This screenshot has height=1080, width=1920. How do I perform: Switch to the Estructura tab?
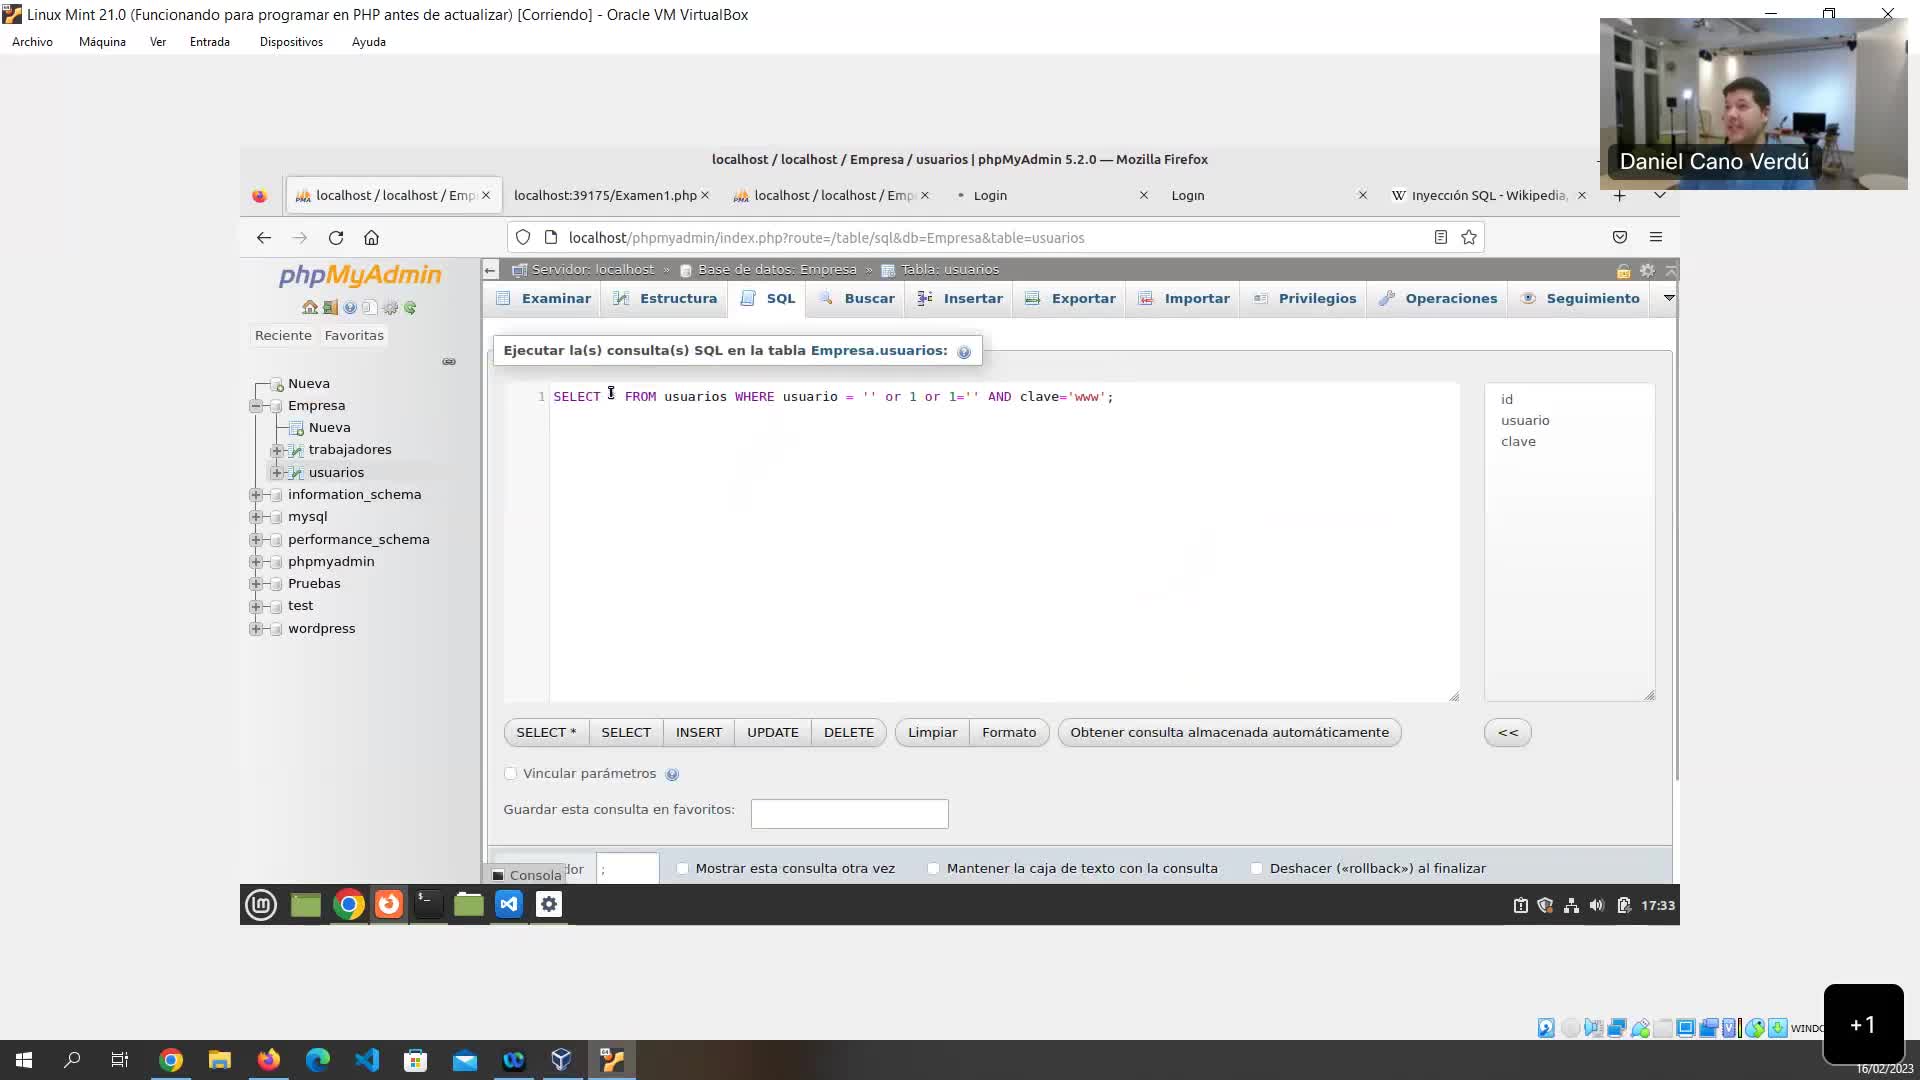point(620,298)
